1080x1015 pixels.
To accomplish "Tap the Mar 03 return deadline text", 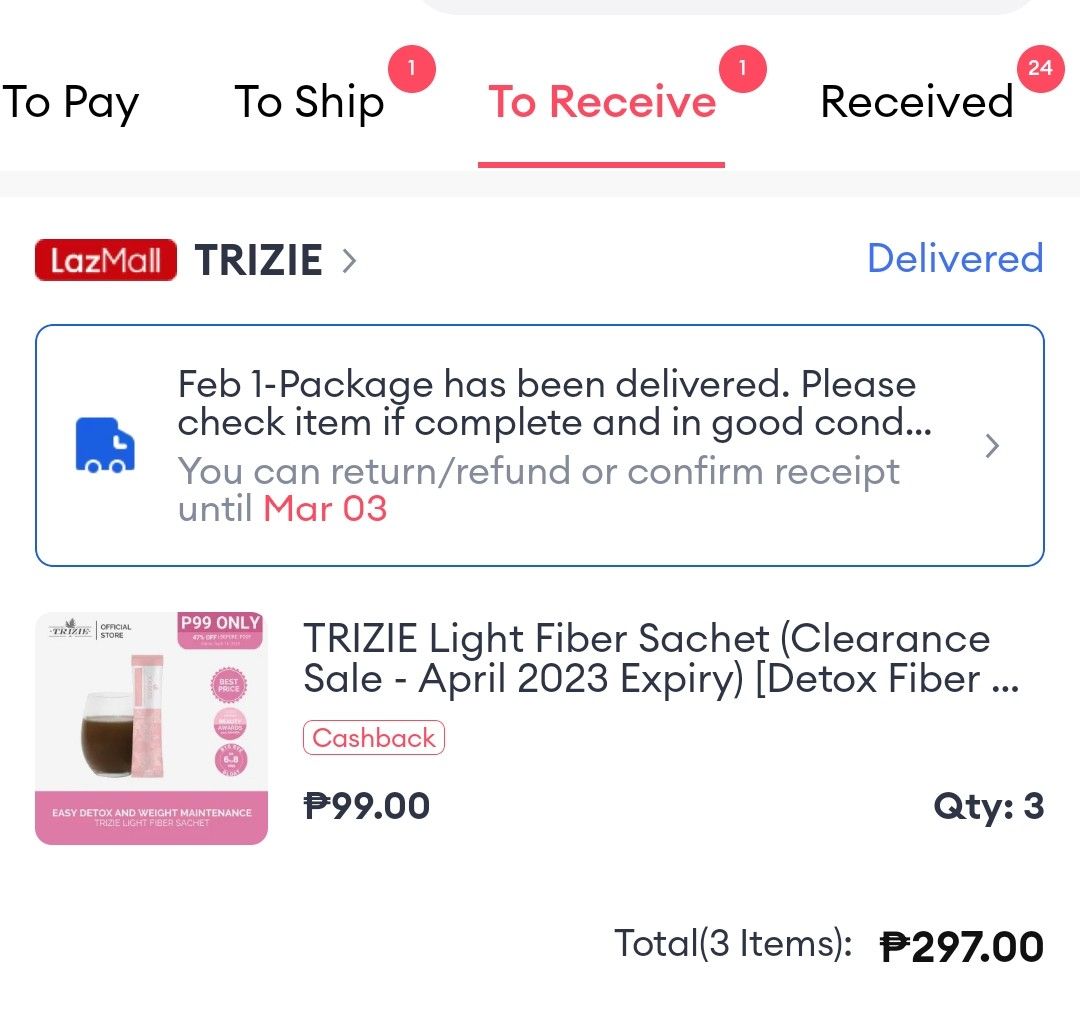I will coord(325,508).
